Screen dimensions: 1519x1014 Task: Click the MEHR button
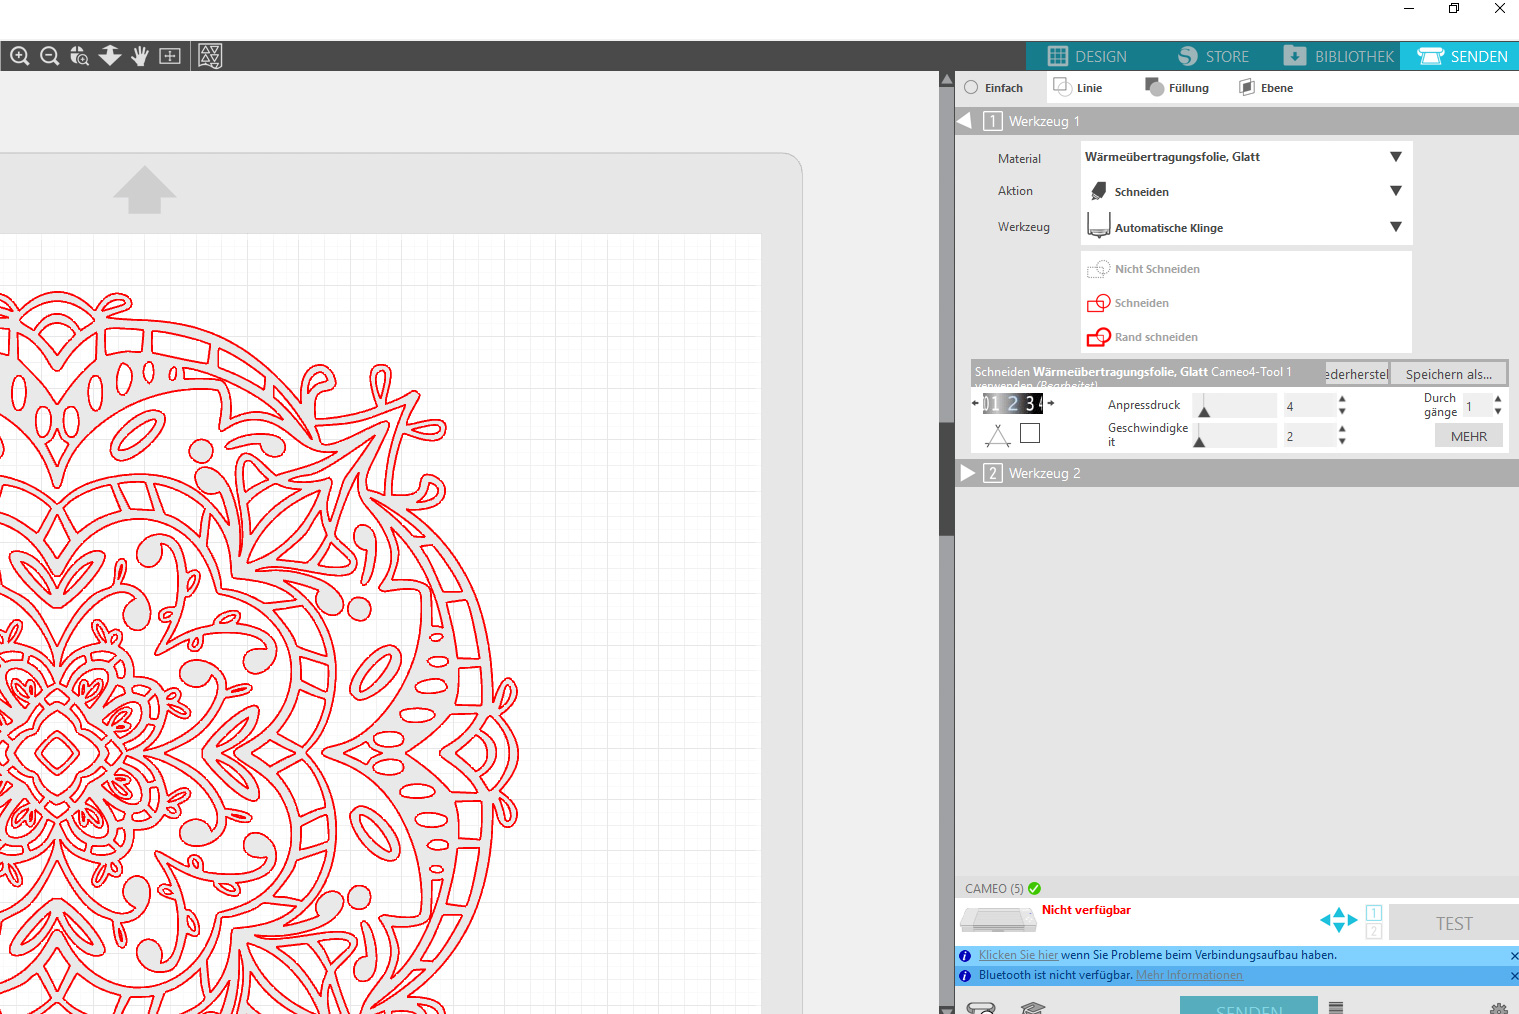tap(1468, 436)
